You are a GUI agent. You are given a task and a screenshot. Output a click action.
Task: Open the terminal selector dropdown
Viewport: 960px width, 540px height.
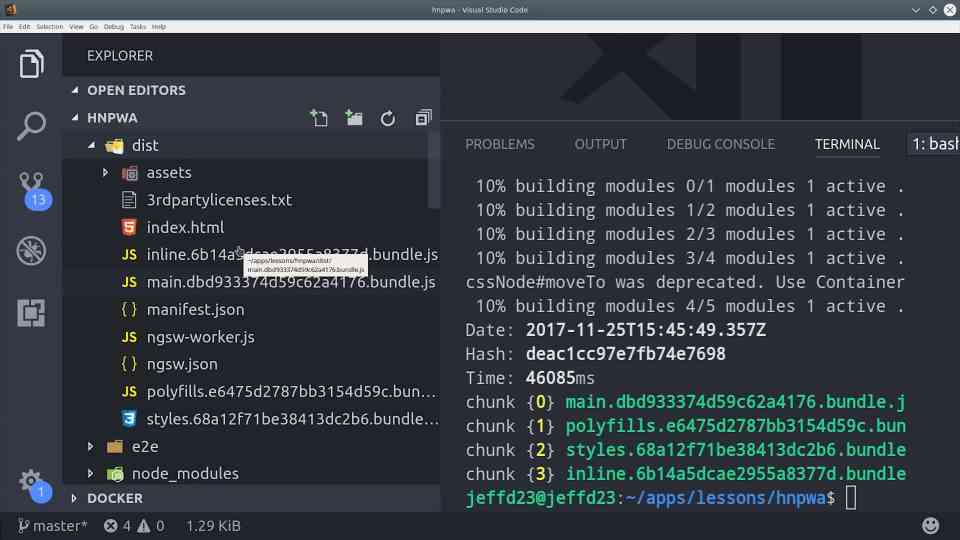tap(934, 144)
